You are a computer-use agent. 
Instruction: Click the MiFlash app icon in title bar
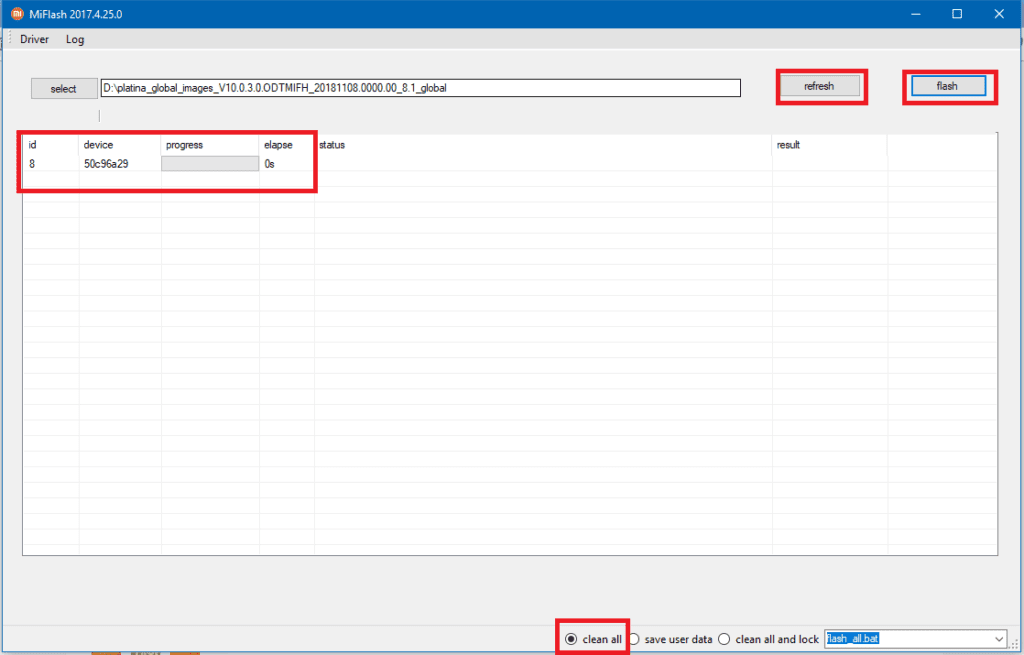click(17, 14)
